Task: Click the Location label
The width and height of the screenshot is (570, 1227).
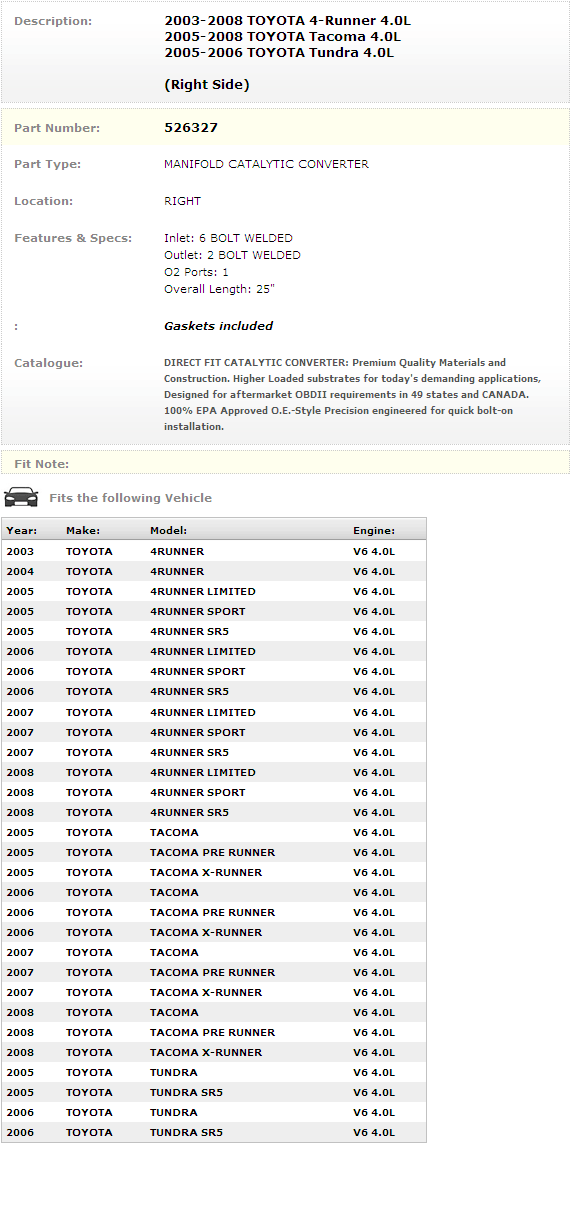Action: coord(43,201)
